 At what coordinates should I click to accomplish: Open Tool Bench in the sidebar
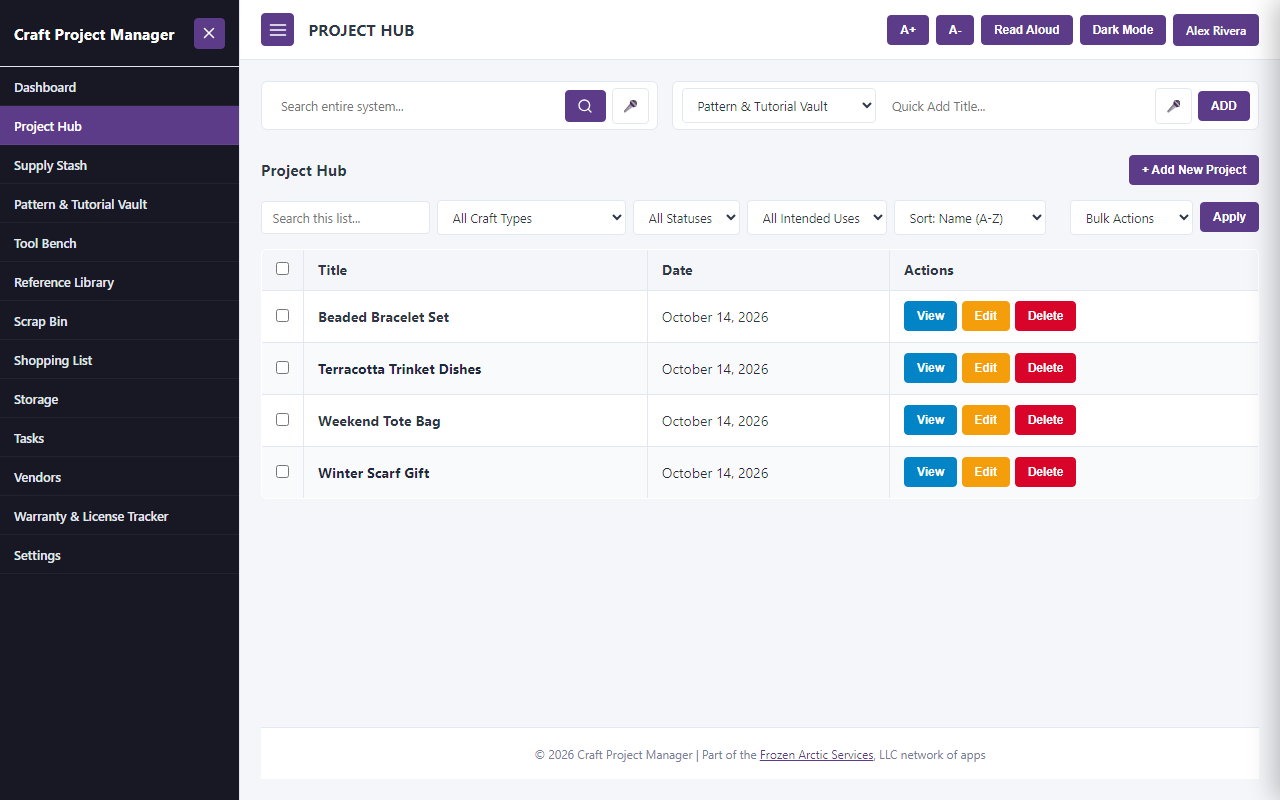(x=119, y=243)
